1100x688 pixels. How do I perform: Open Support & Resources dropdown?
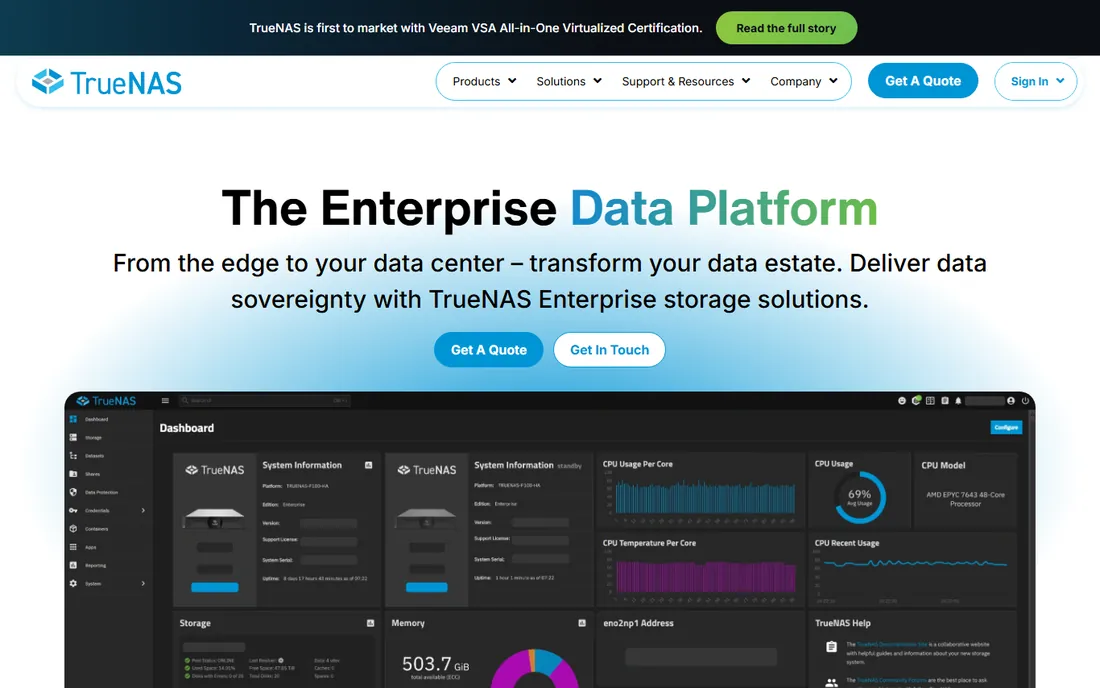pyautogui.click(x=685, y=81)
